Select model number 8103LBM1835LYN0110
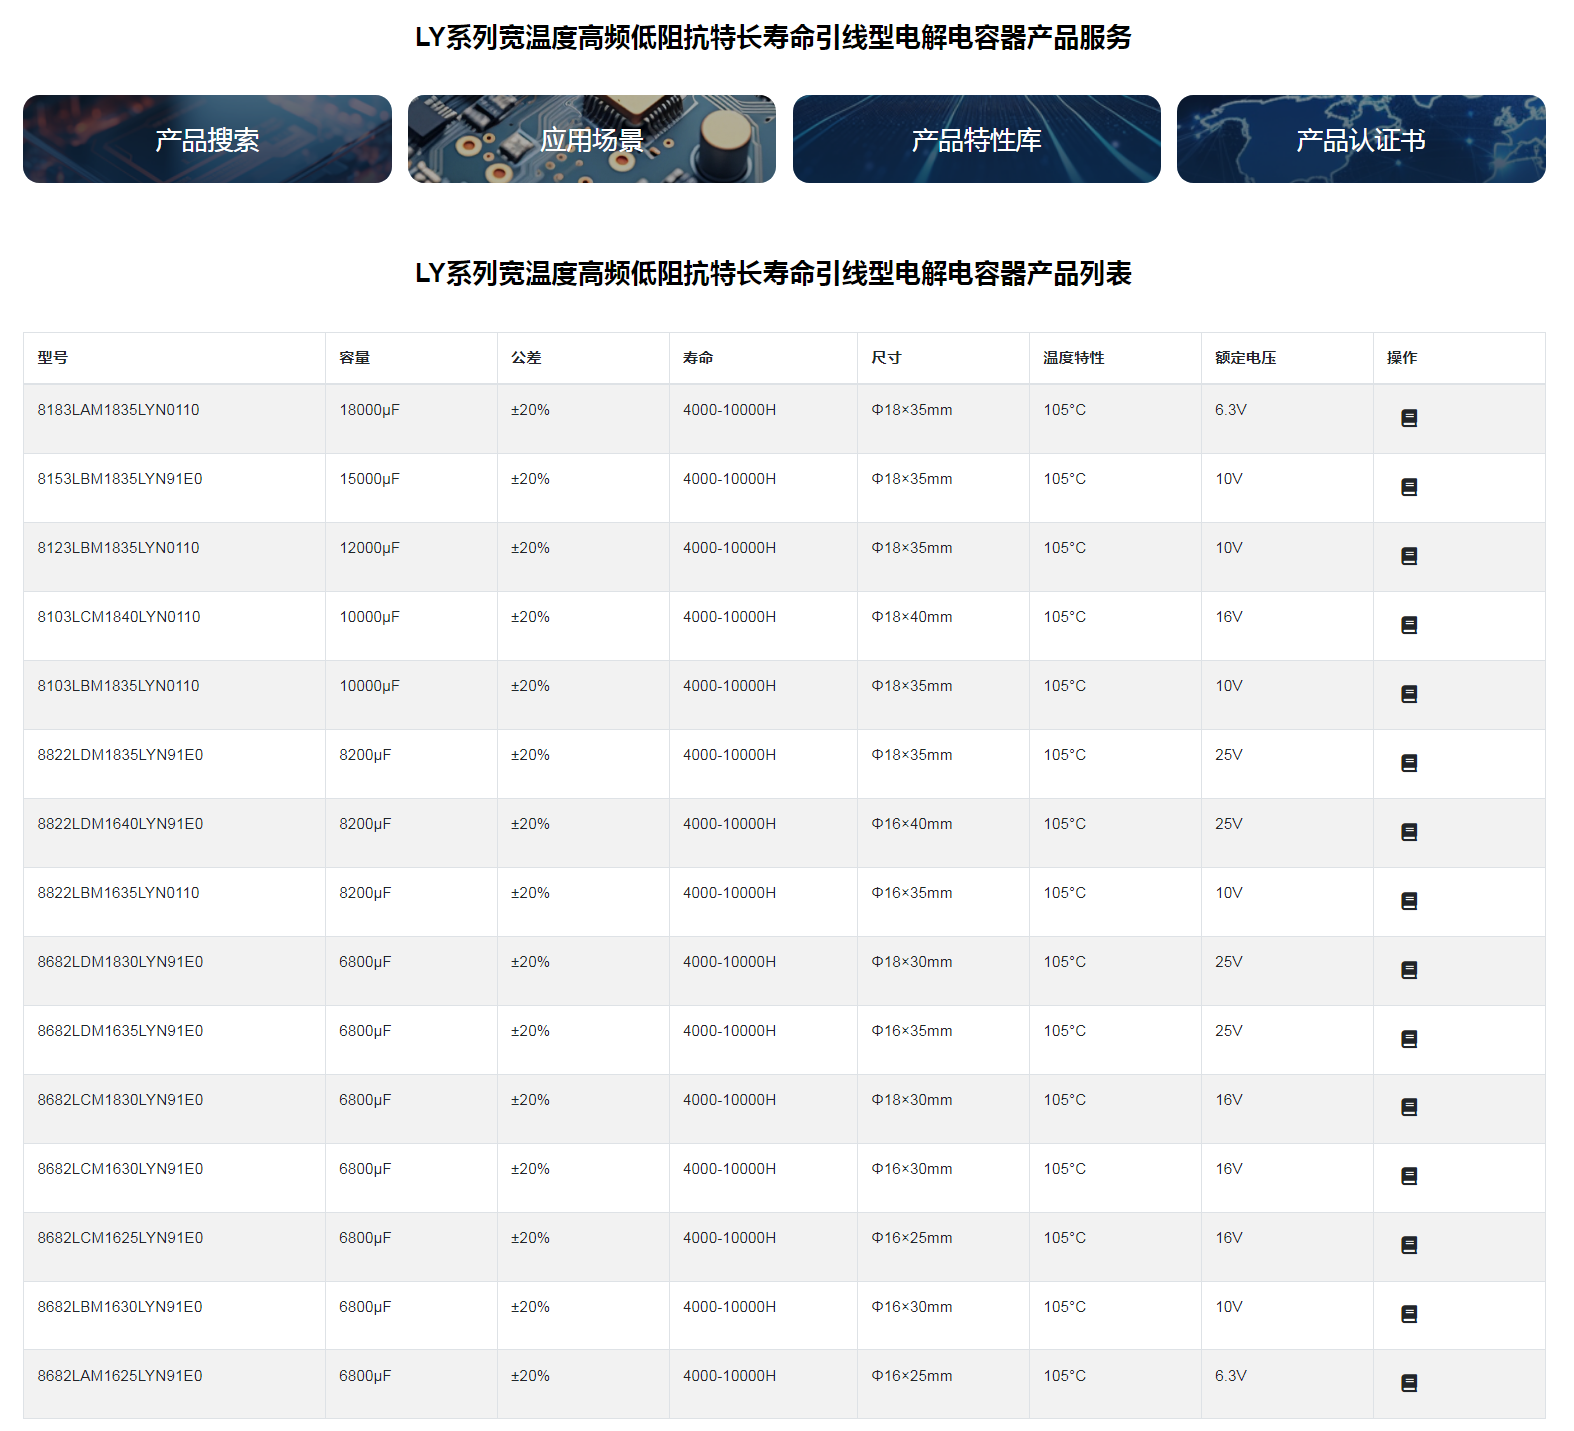Screen dimensions: 1574x1431 [118, 686]
